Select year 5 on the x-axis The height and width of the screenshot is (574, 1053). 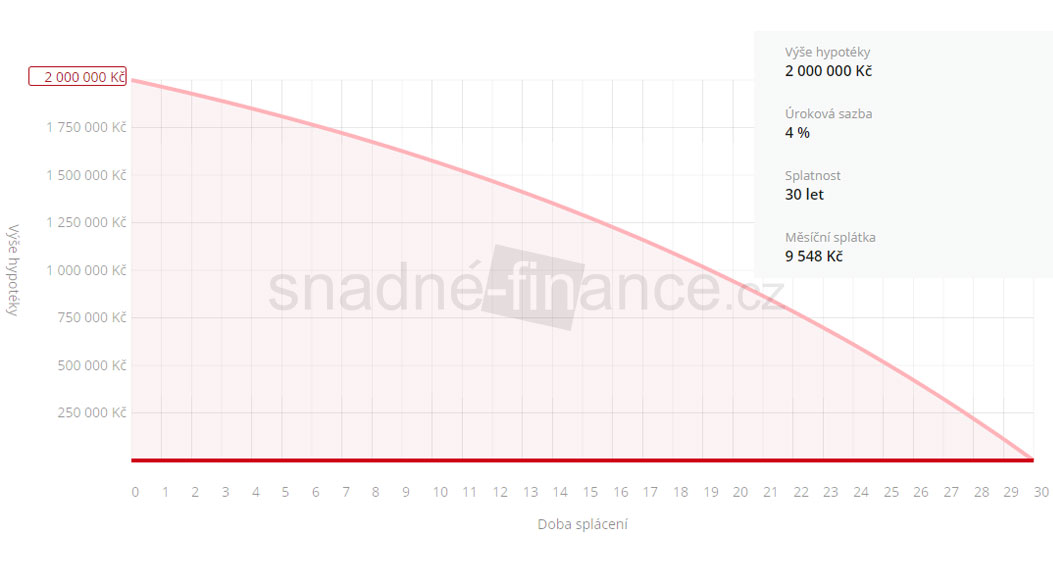coord(285,492)
